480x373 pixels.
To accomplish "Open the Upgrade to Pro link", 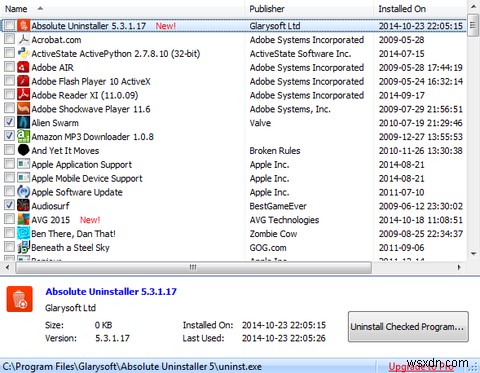I will tap(421, 367).
